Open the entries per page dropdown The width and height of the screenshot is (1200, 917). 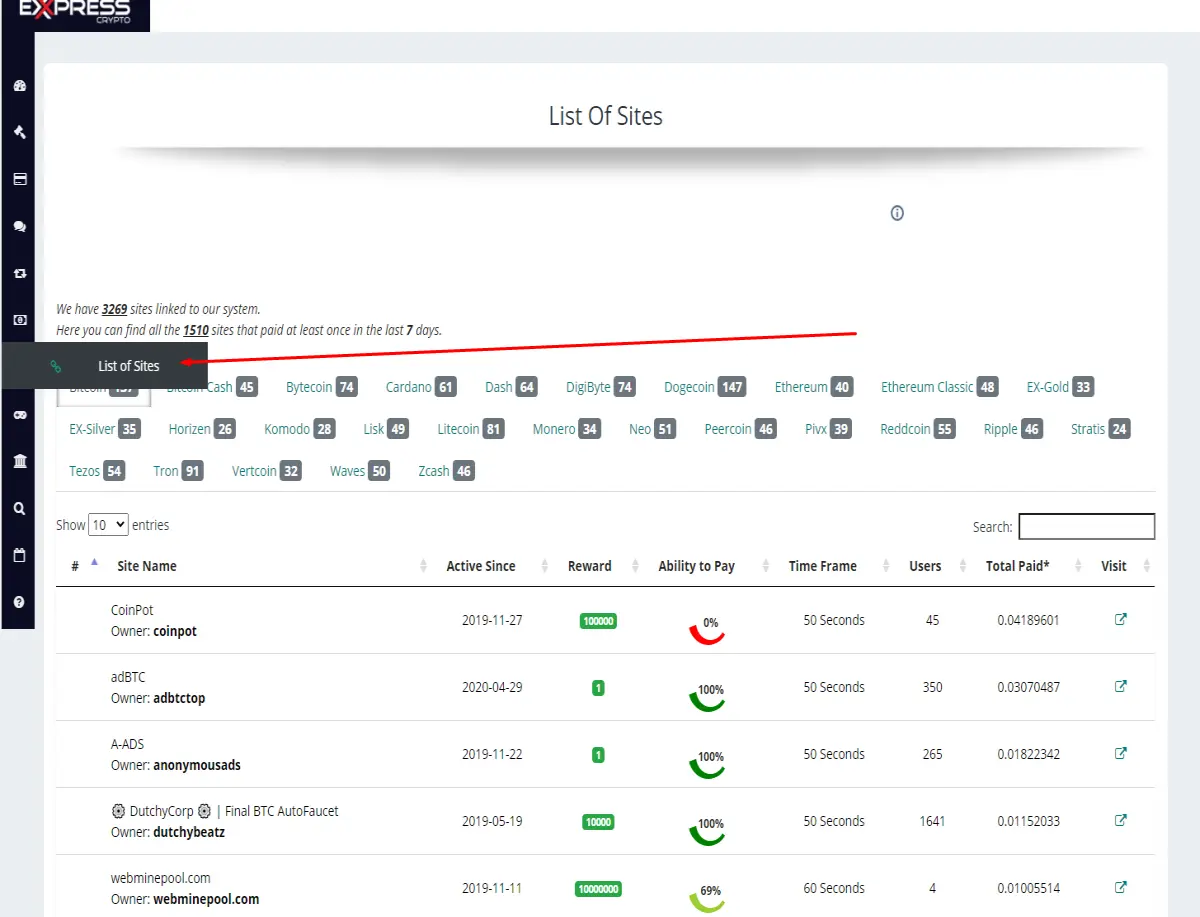[x=109, y=525]
